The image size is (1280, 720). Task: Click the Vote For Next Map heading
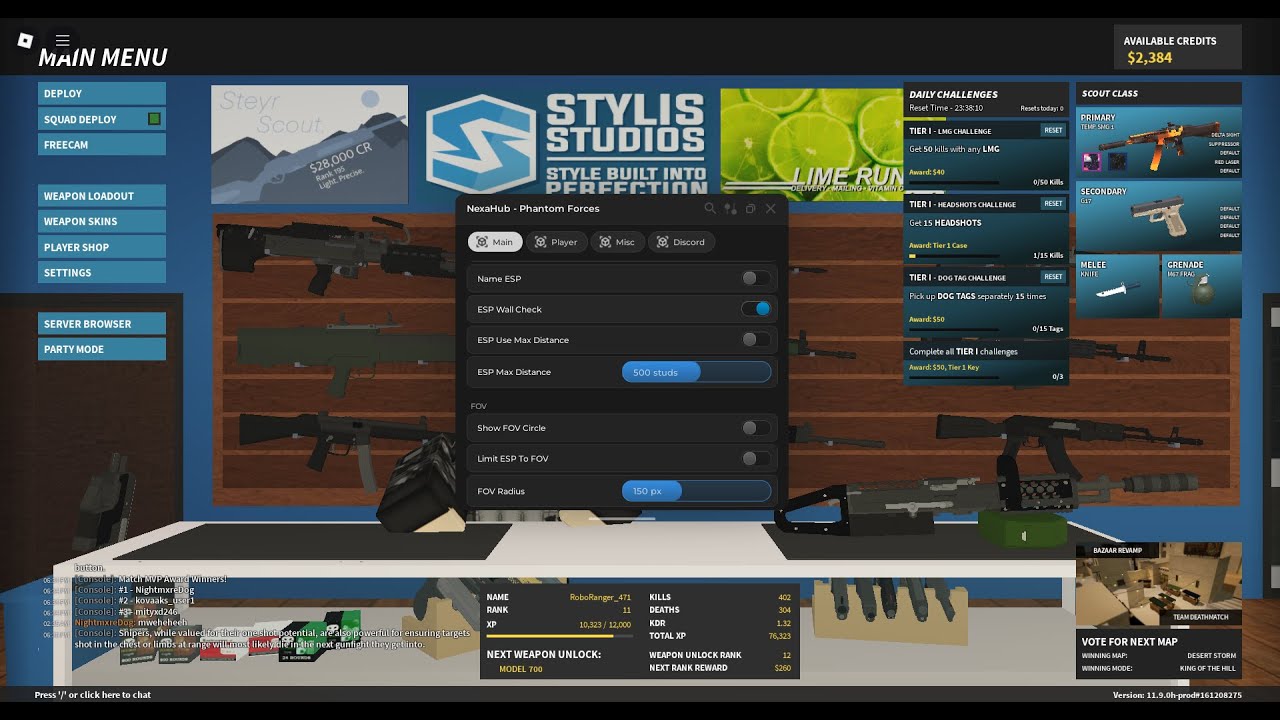pyautogui.click(x=1130, y=642)
